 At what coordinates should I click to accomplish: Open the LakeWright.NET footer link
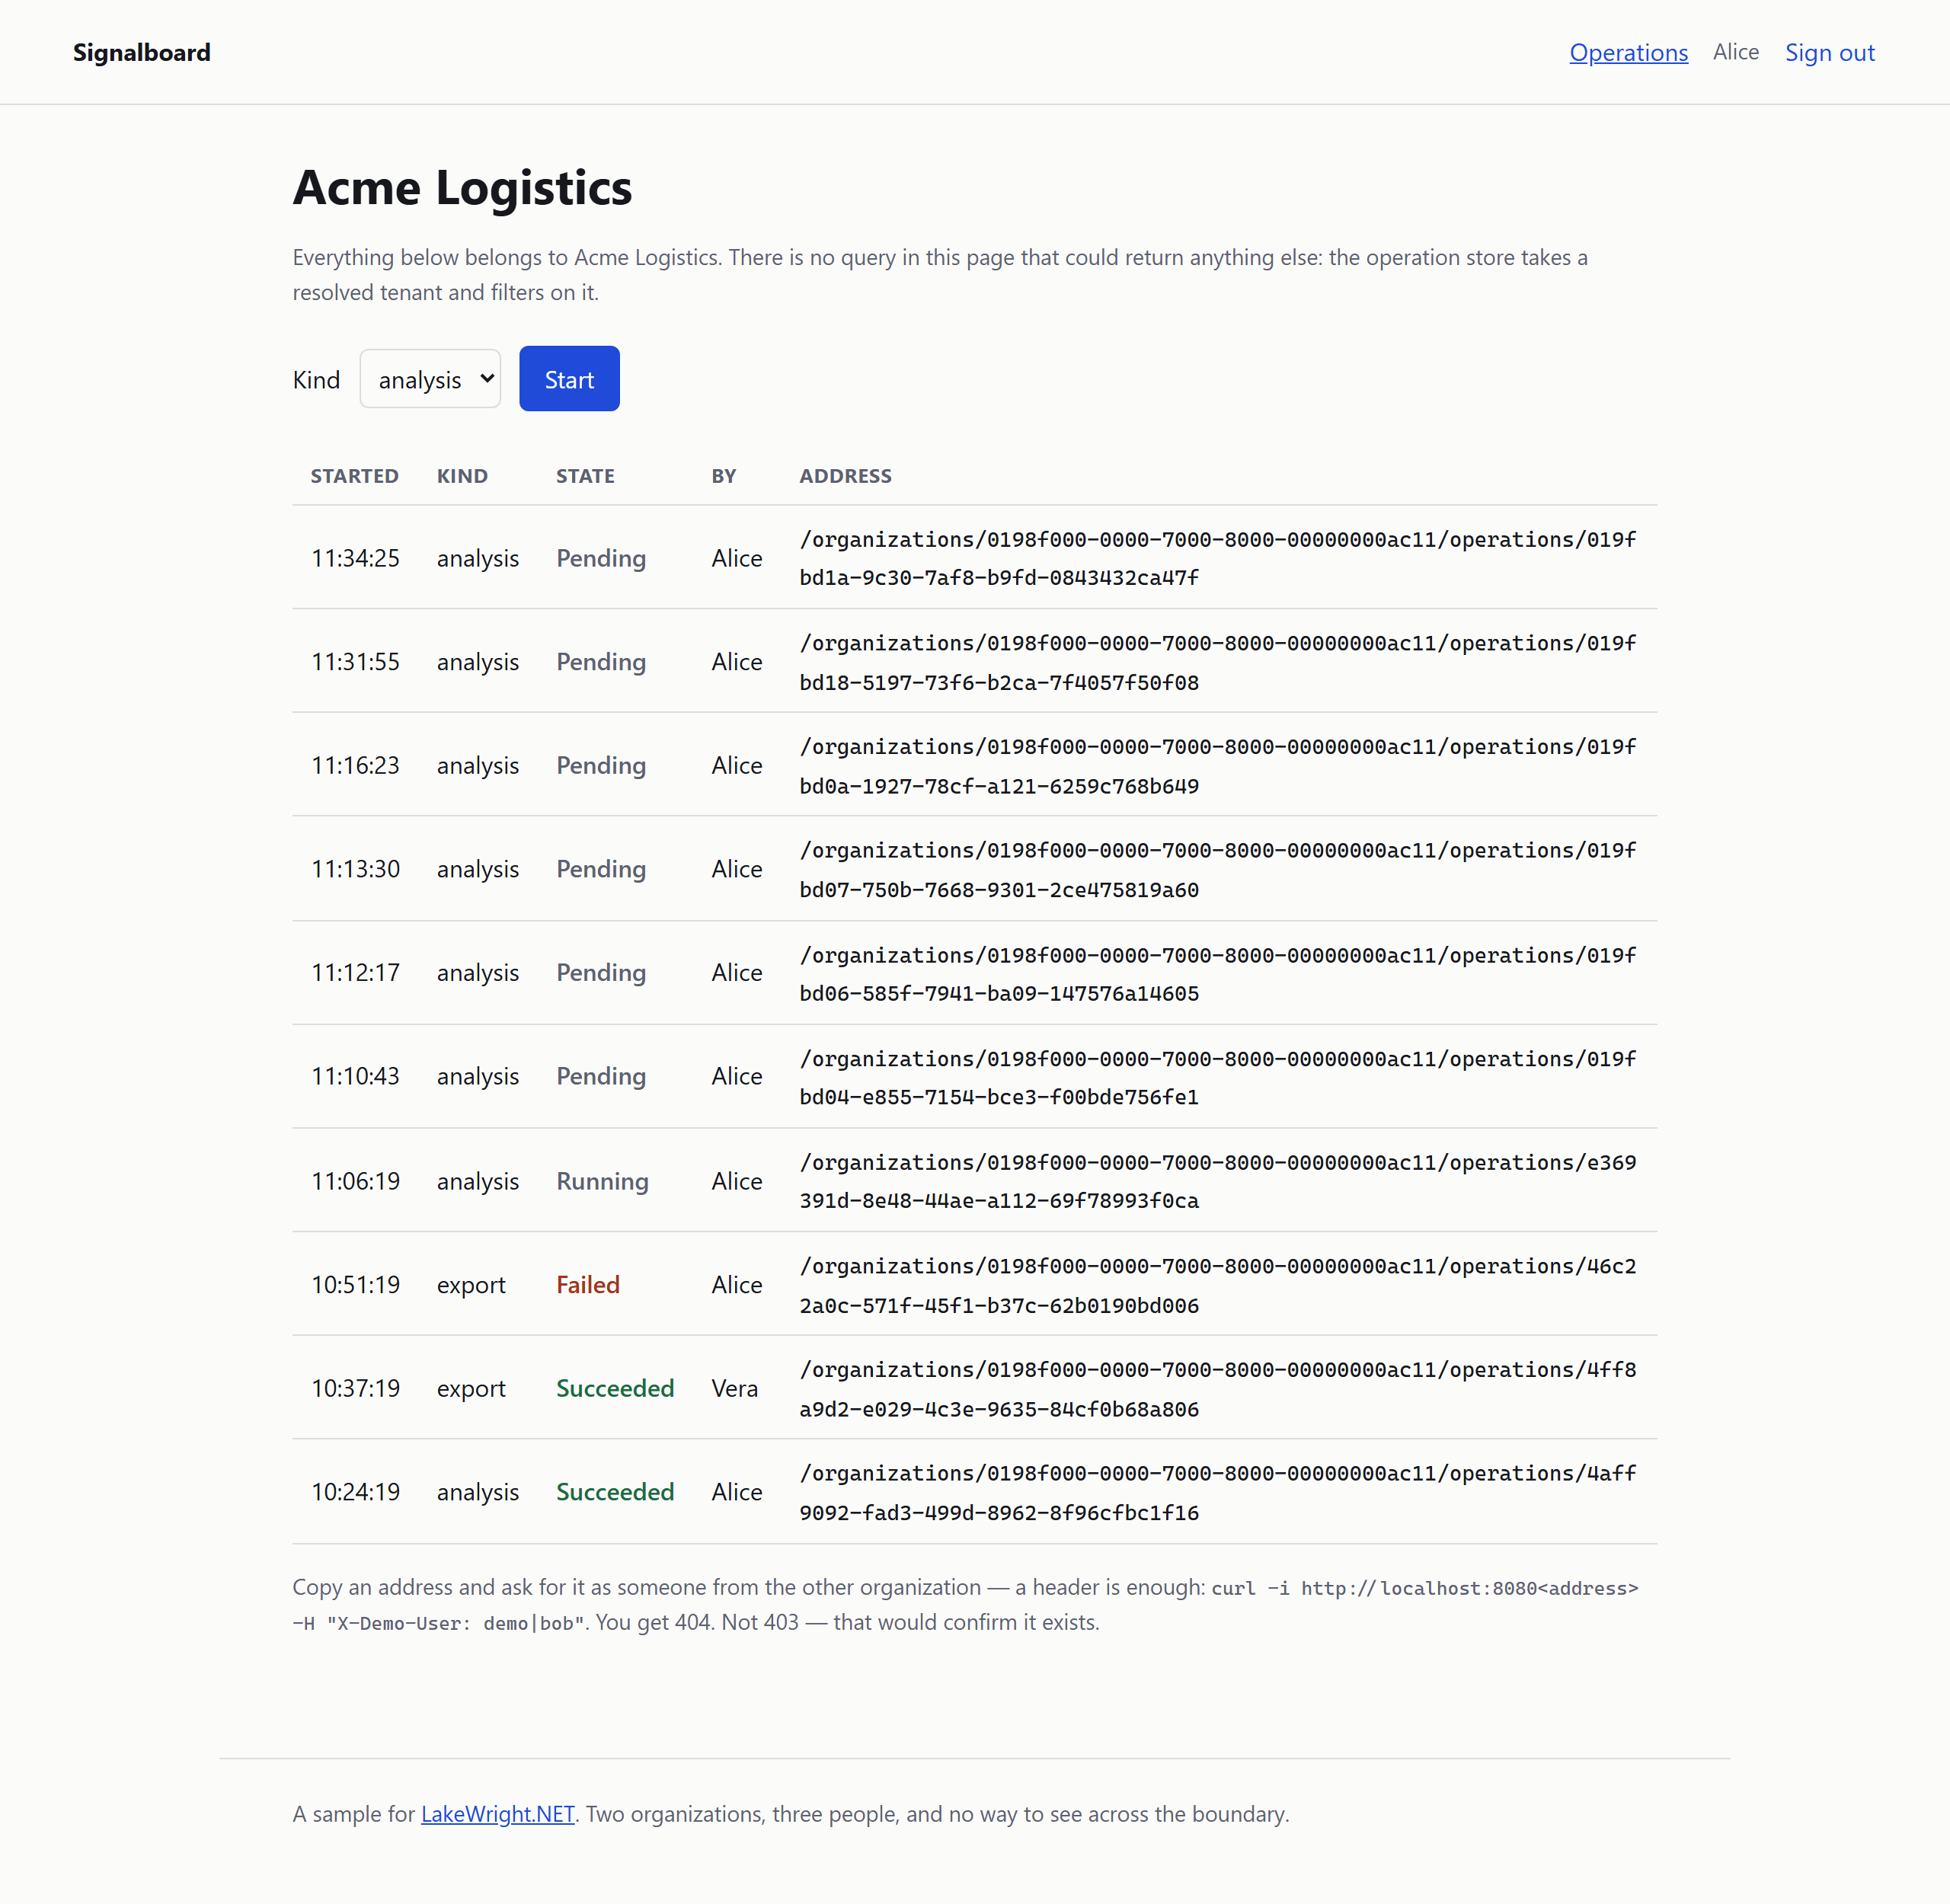[498, 1813]
